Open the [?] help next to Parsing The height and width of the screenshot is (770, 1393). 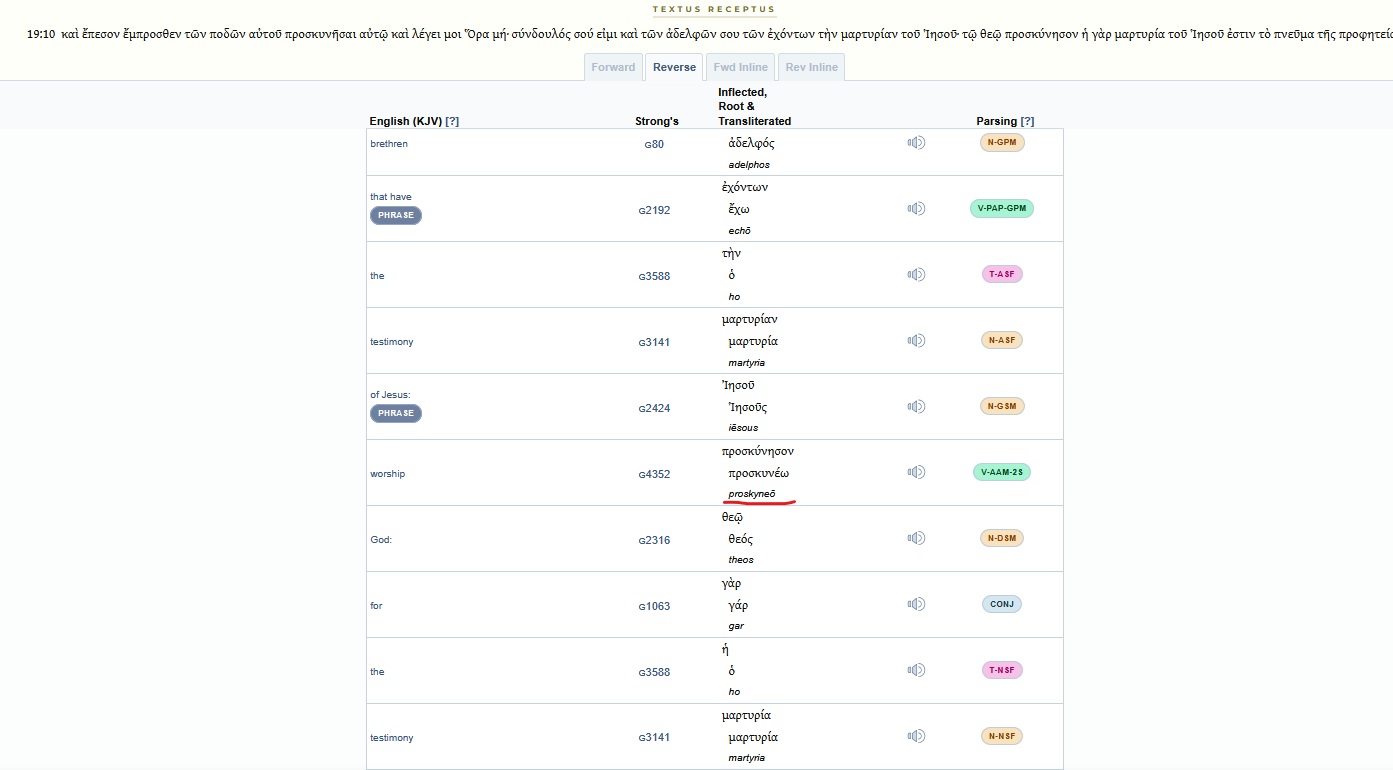(x=1027, y=121)
